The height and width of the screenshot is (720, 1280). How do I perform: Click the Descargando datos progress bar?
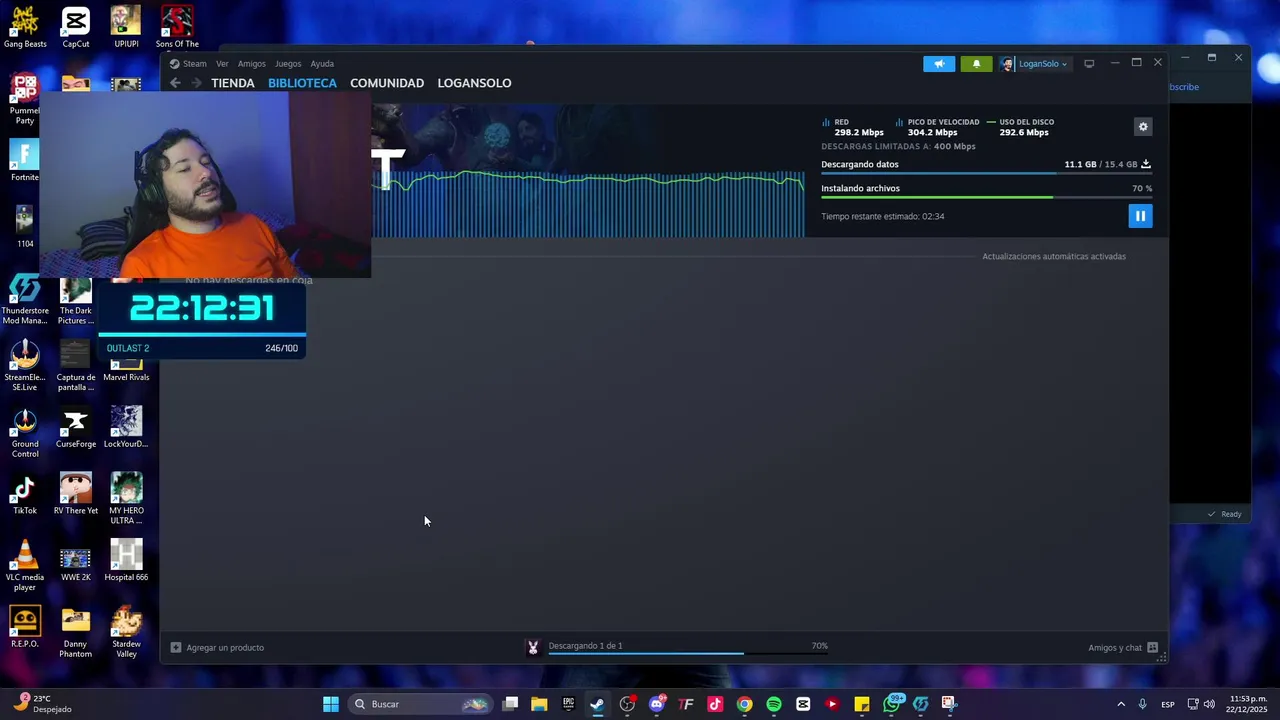[986, 174]
